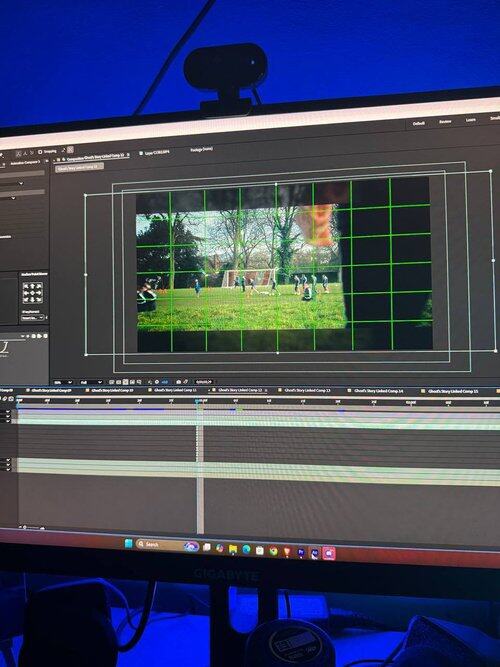Open Google Chrome from the taskbar
The image size is (500, 667).
click(x=273, y=551)
